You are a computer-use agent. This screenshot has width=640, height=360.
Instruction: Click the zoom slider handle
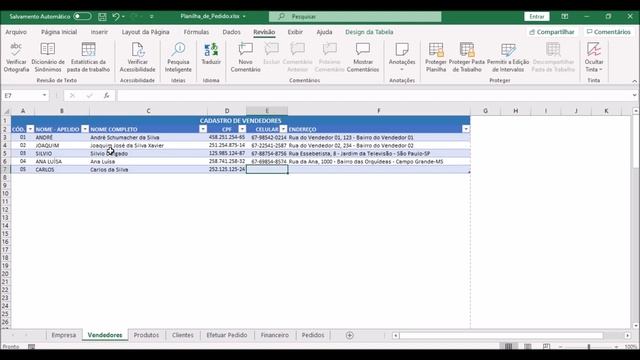(x=589, y=347)
